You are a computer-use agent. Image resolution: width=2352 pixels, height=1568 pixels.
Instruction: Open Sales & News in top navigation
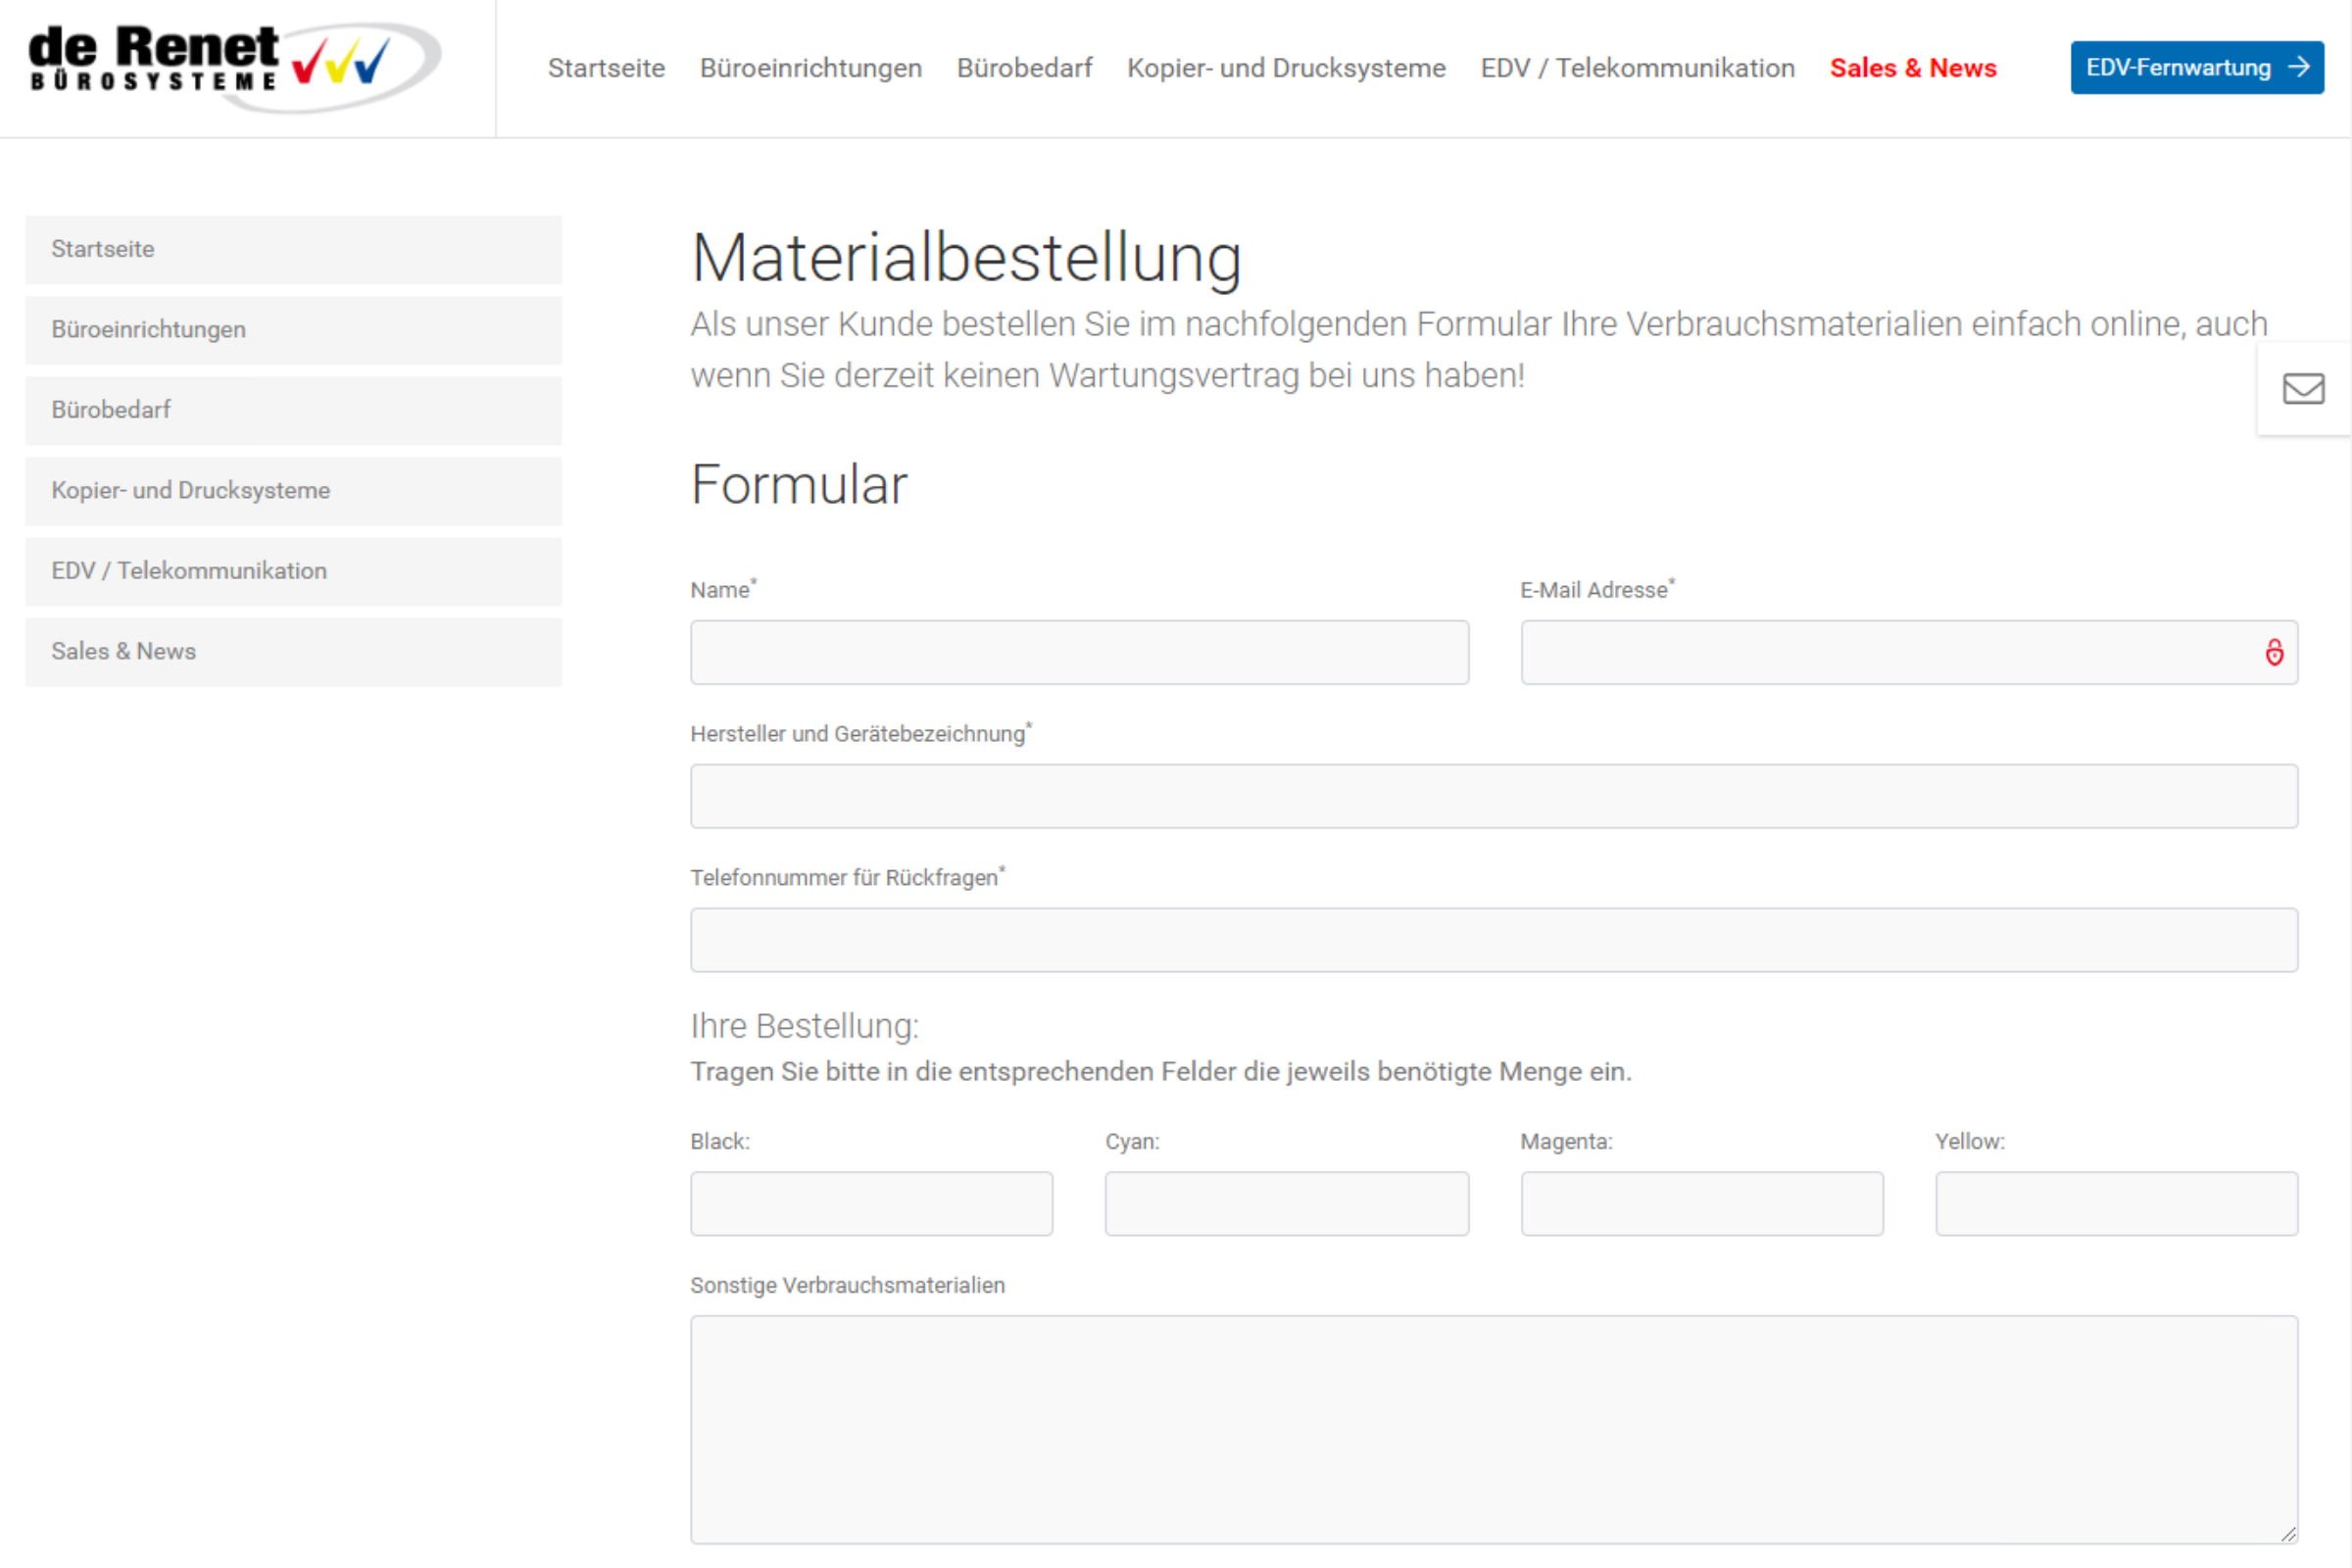pos(1912,68)
